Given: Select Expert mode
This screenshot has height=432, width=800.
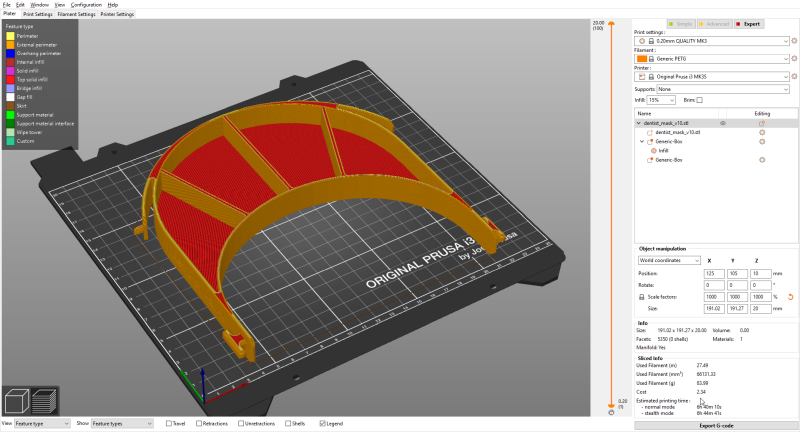Looking at the screenshot, I should [x=748, y=24].
